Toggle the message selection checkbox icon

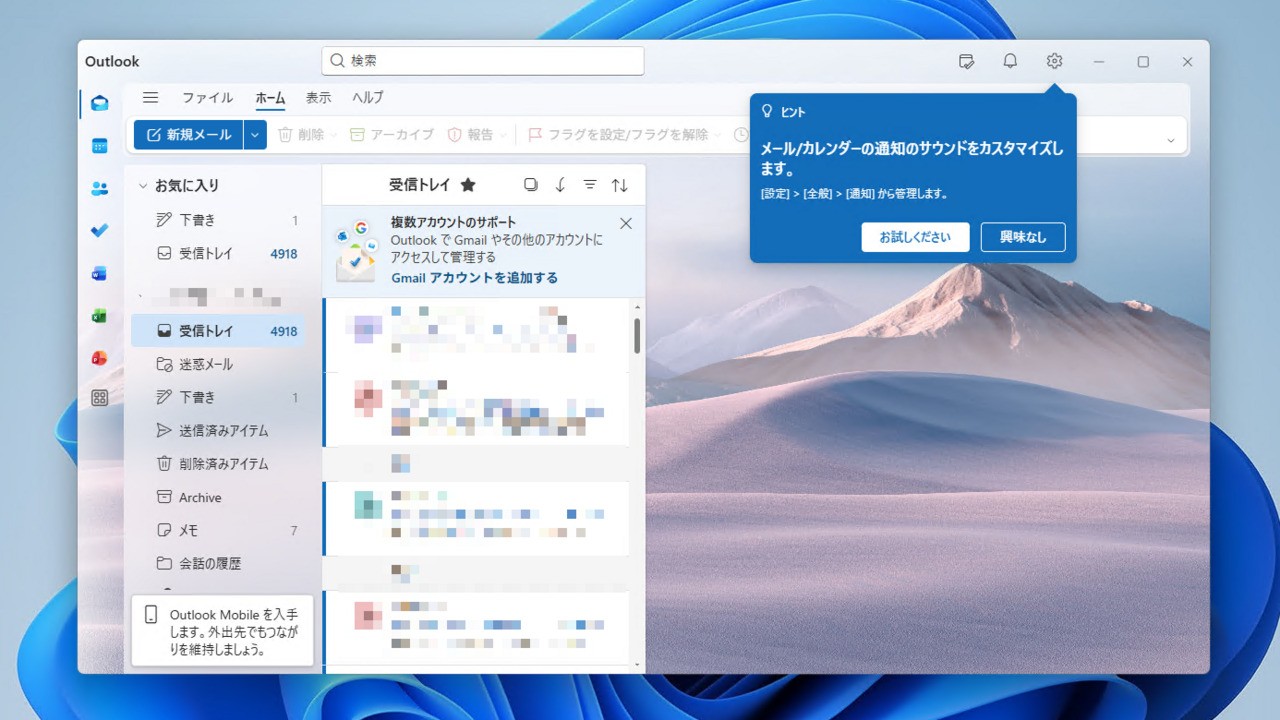click(x=531, y=185)
